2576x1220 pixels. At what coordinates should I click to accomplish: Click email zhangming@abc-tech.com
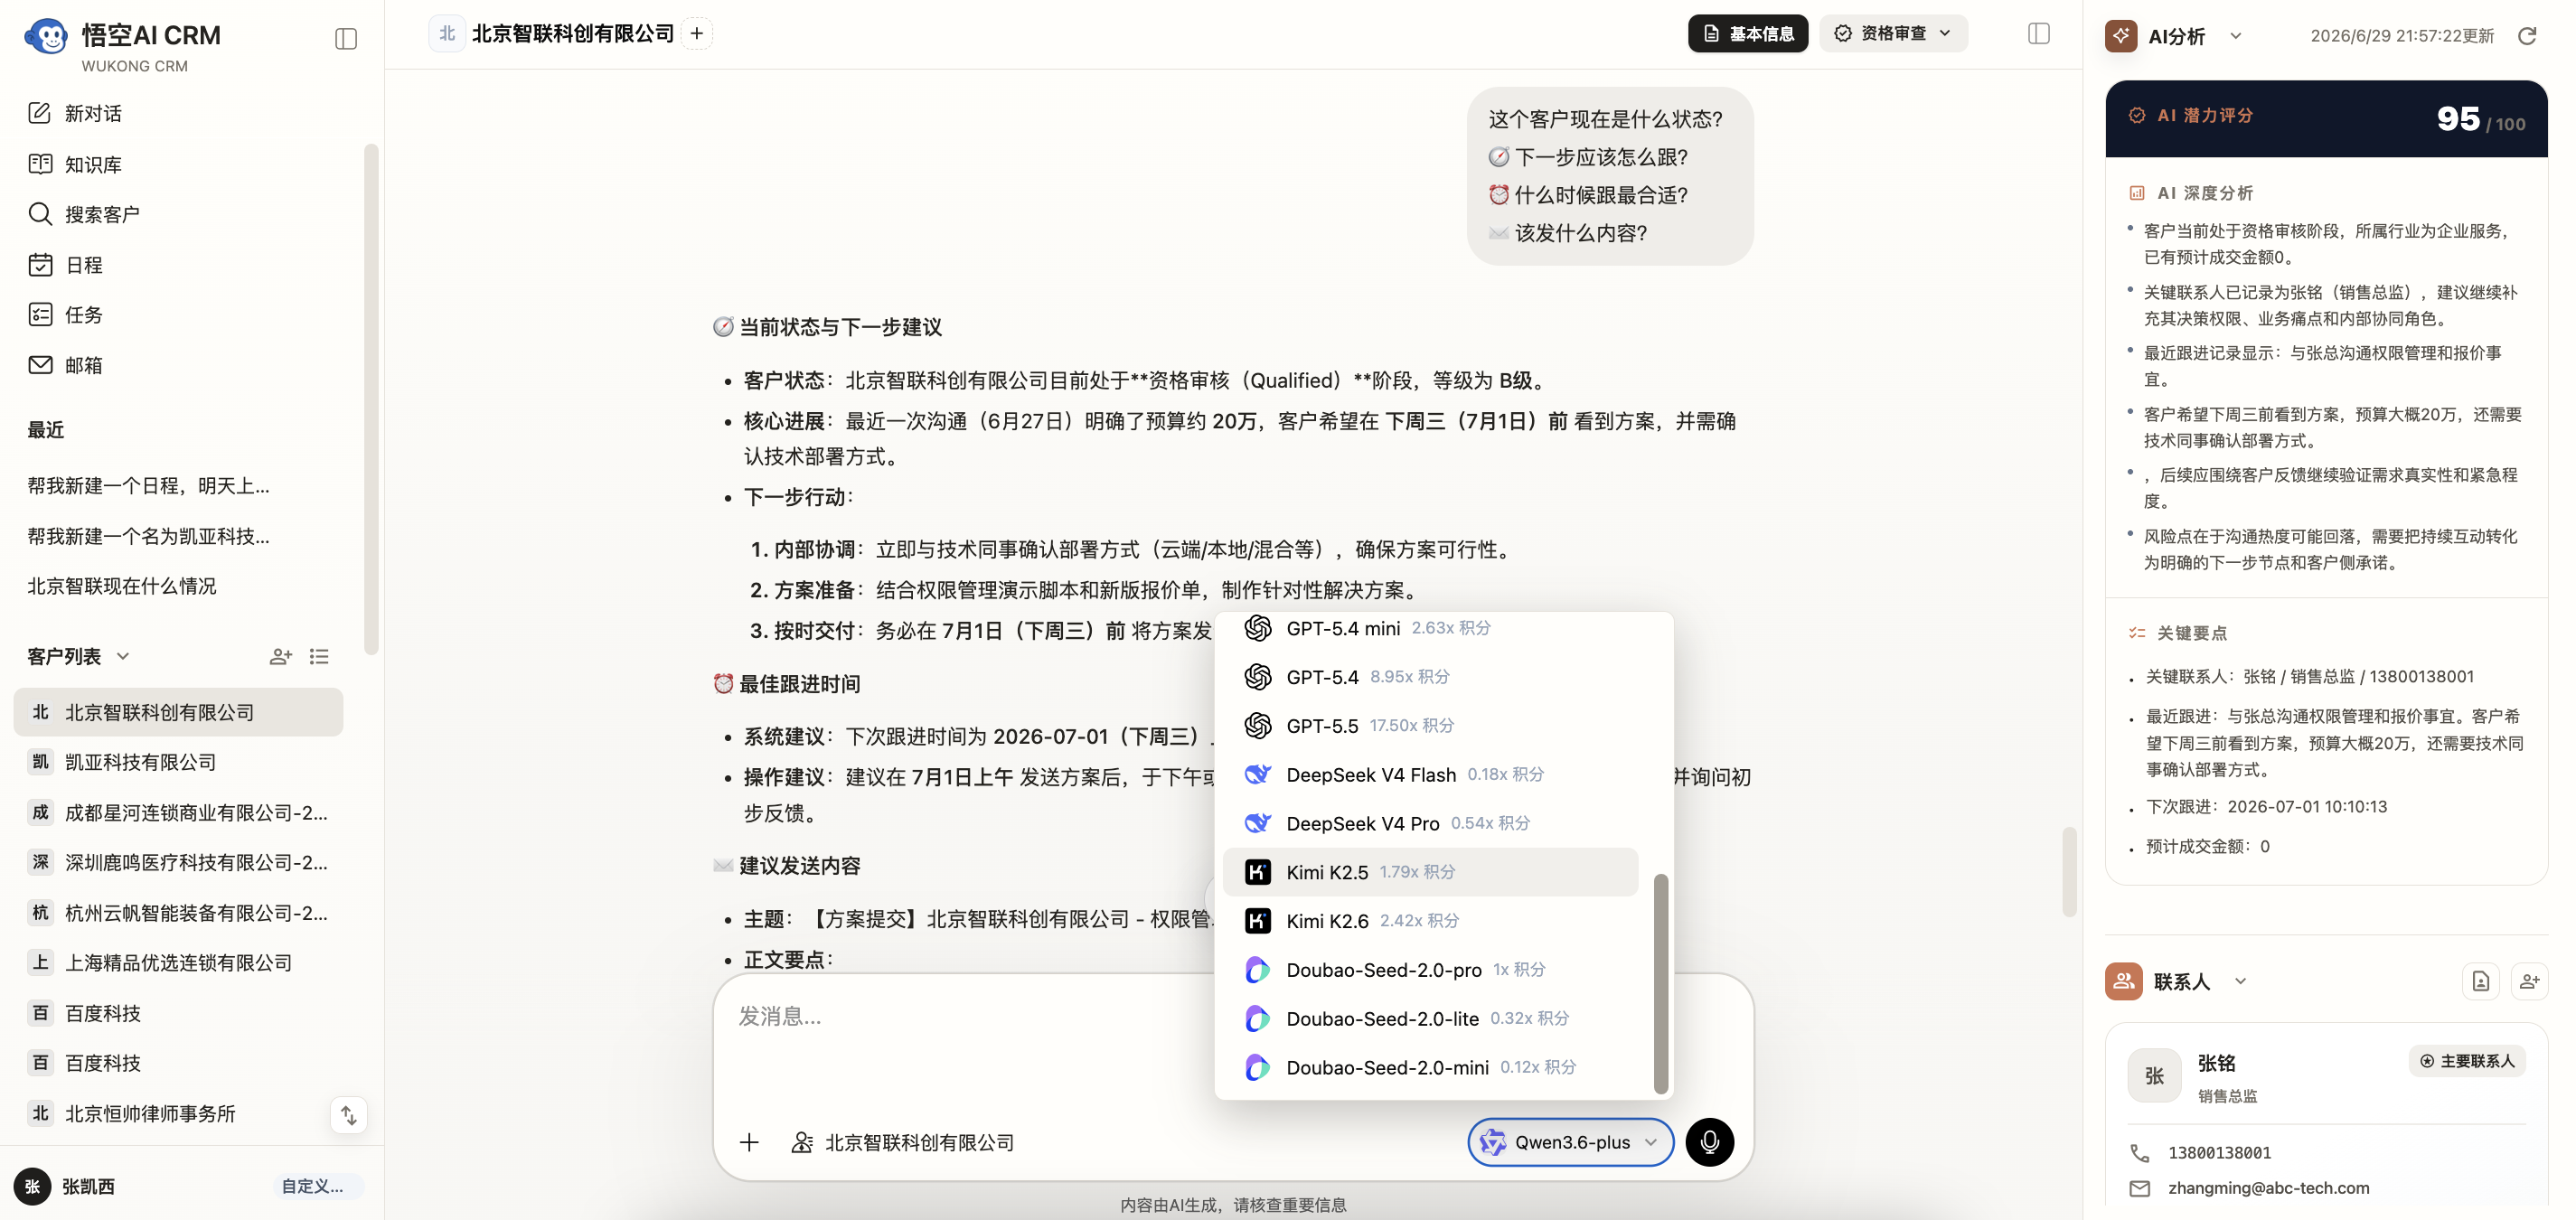[2268, 1188]
